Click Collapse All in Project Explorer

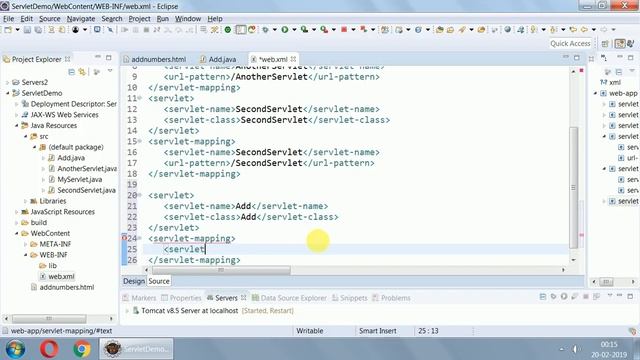click(x=71, y=72)
